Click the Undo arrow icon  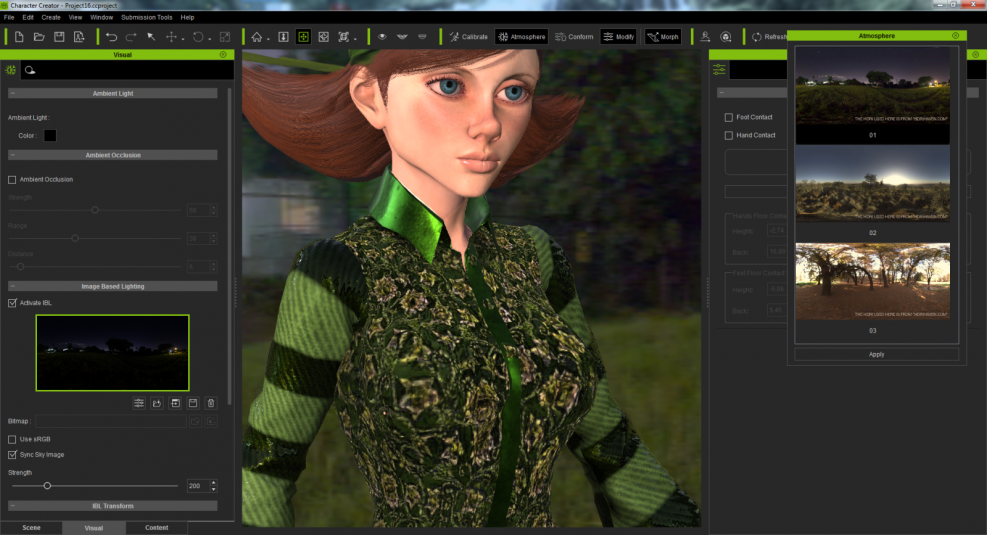tap(111, 37)
